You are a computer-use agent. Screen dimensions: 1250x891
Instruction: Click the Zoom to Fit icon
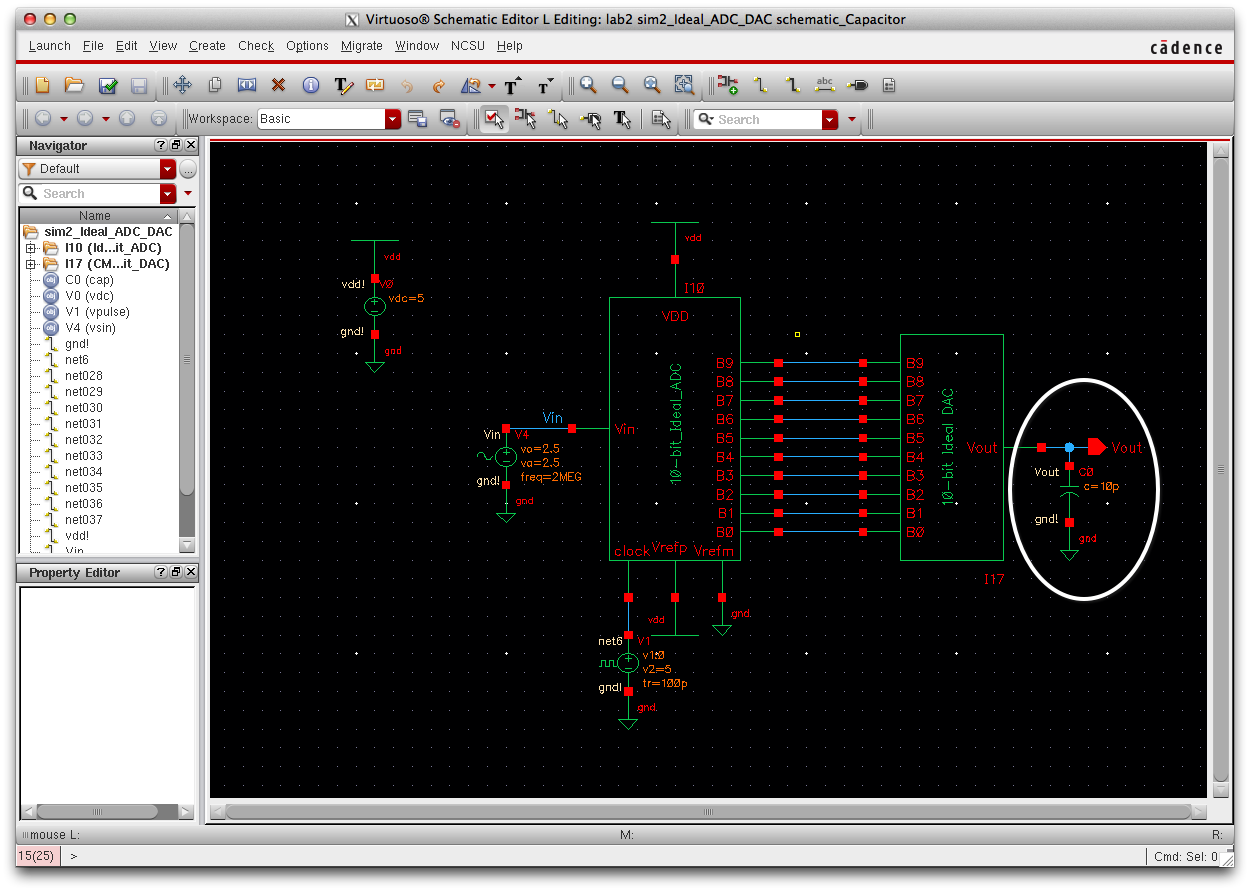652,85
